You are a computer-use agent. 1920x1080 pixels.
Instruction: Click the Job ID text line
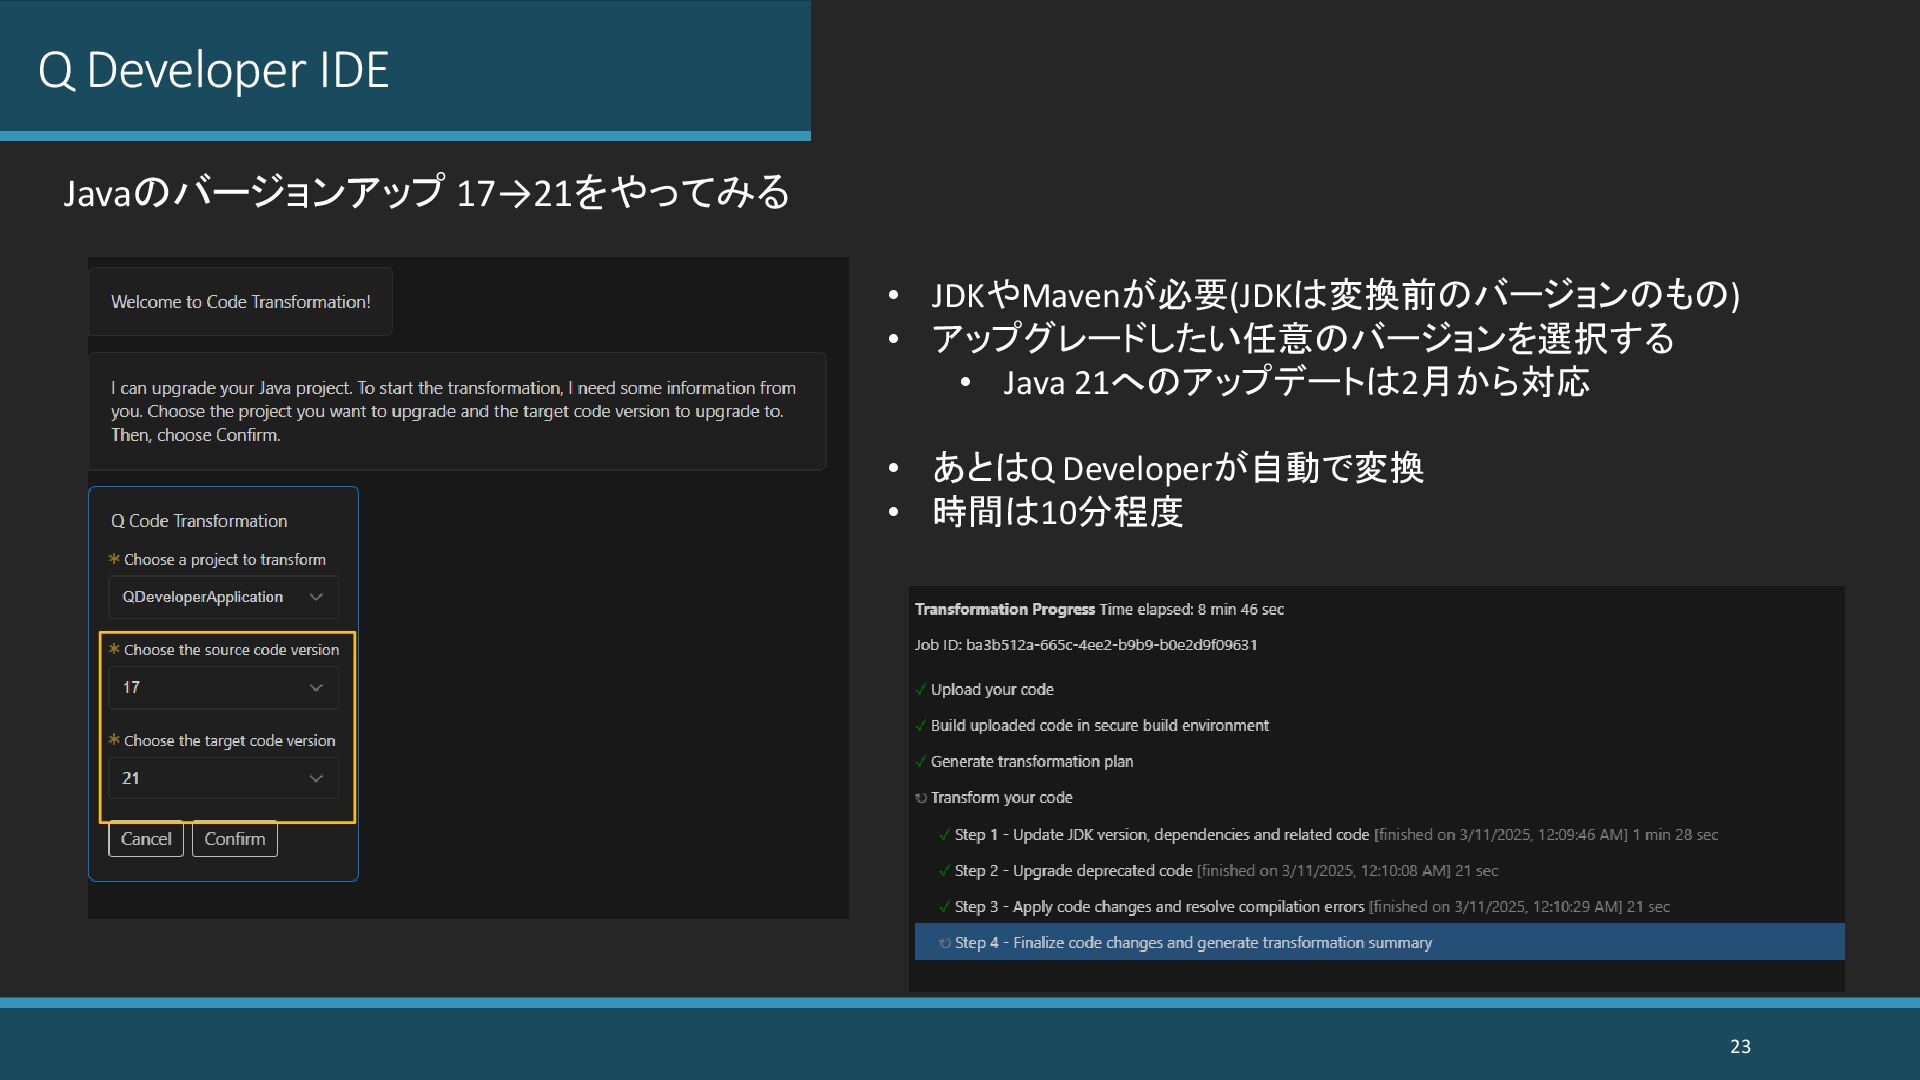(1085, 645)
